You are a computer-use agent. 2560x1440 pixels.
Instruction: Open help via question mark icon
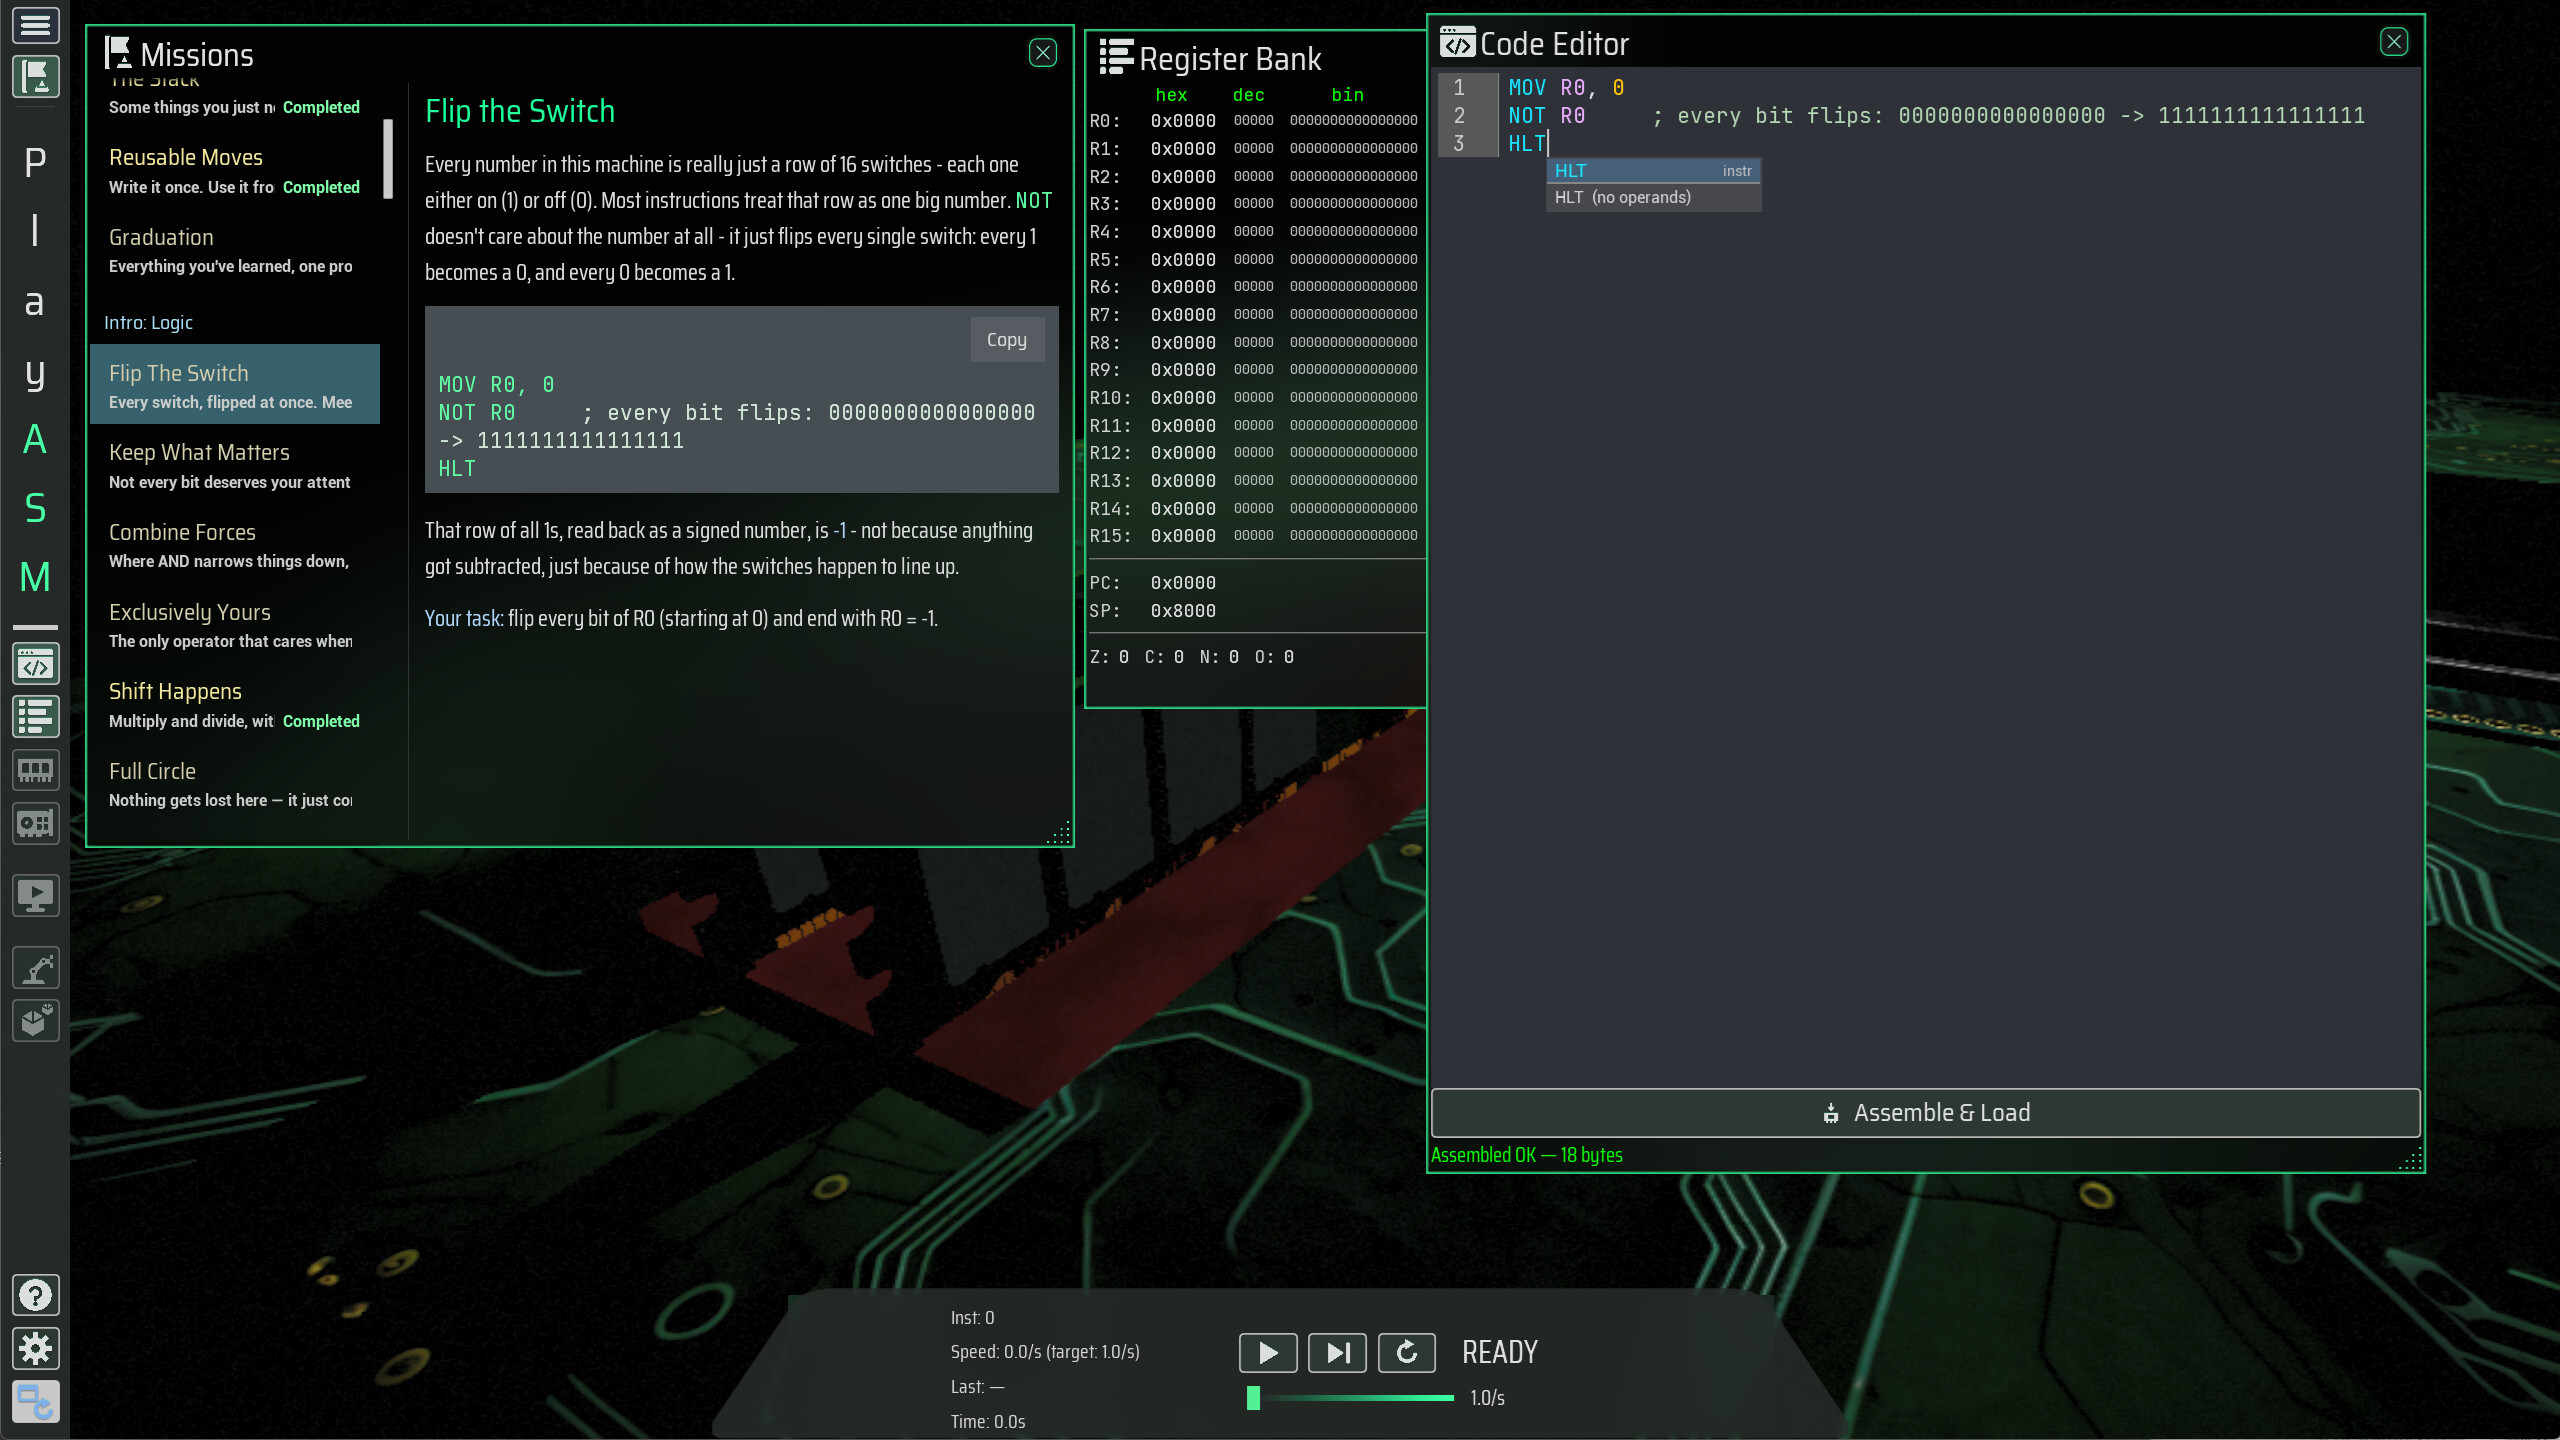click(x=35, y=1295)
